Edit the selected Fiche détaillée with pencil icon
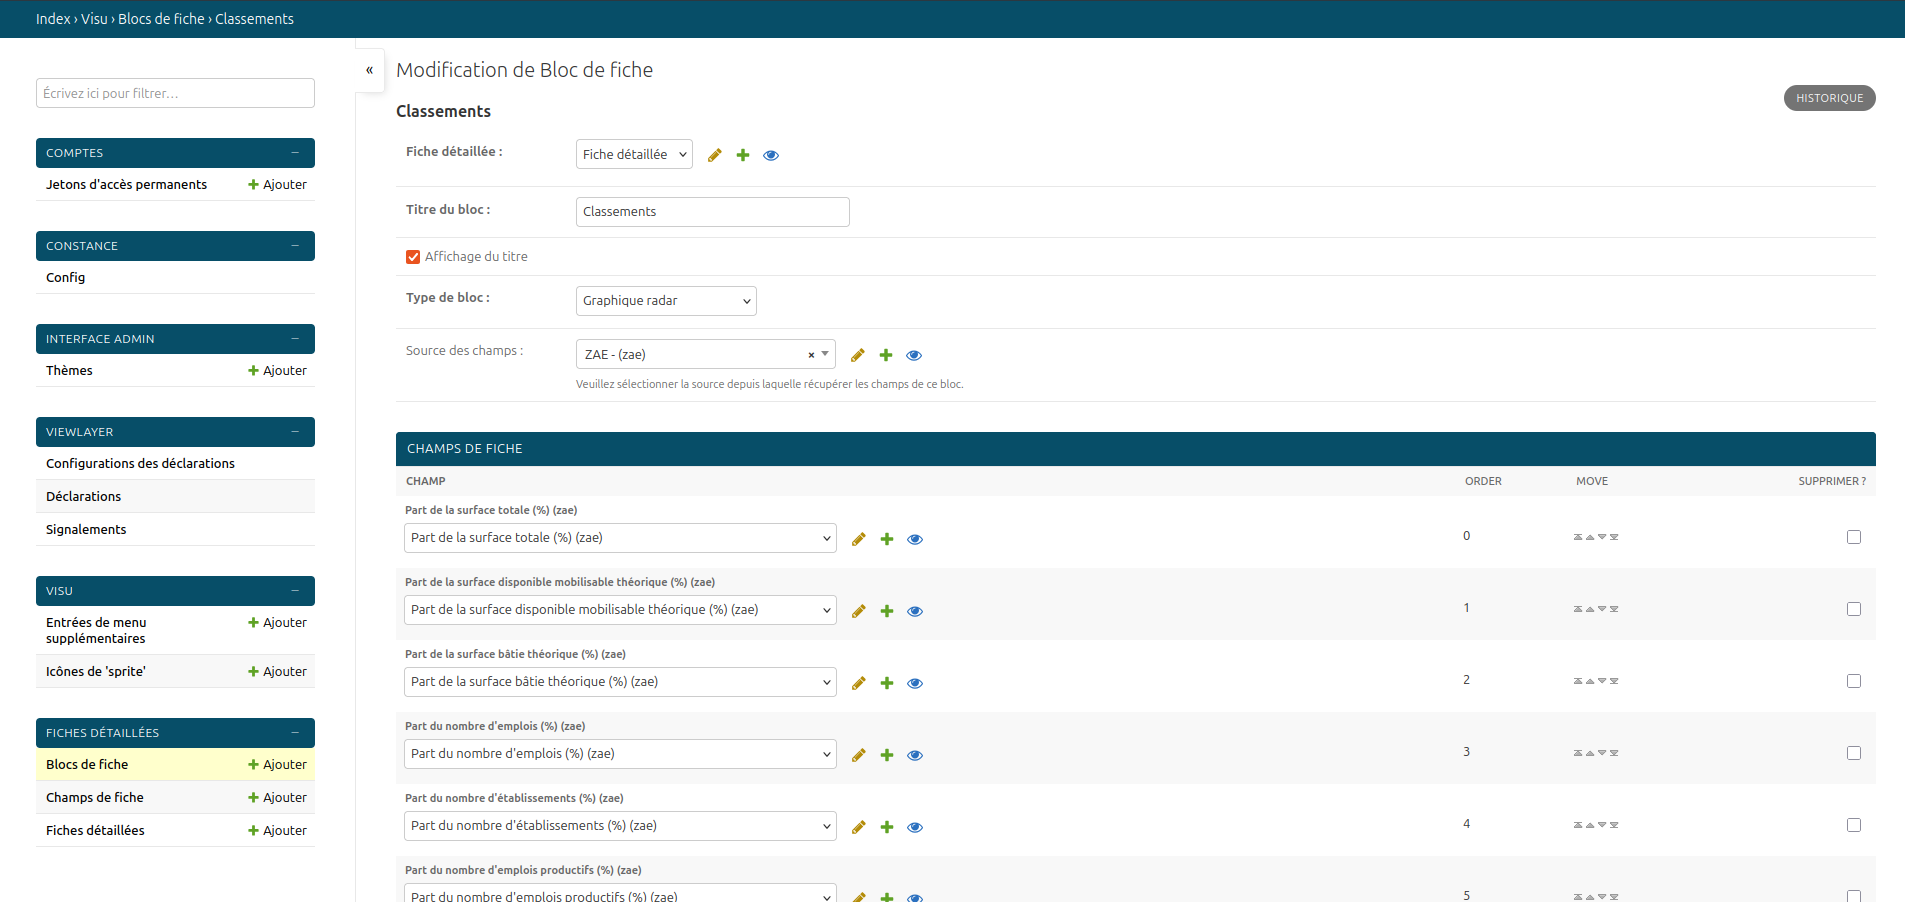This screenshot has width=1905, height=902. click(715, 155)
